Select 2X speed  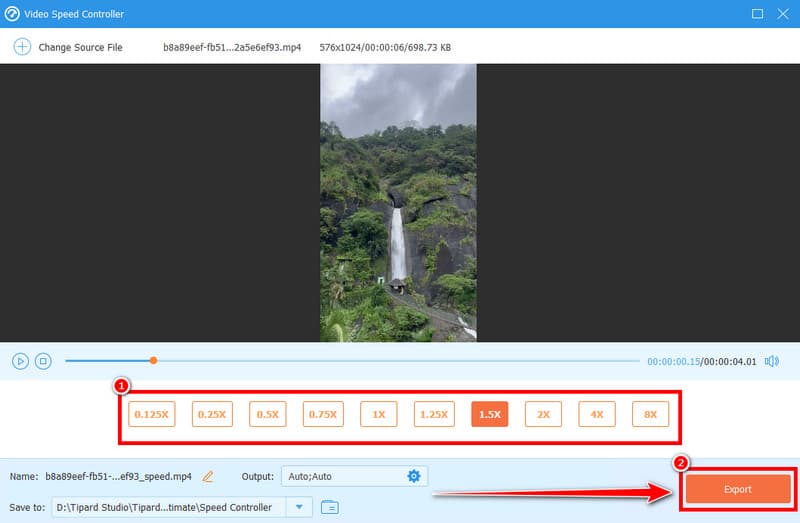(x=543, y=414)
